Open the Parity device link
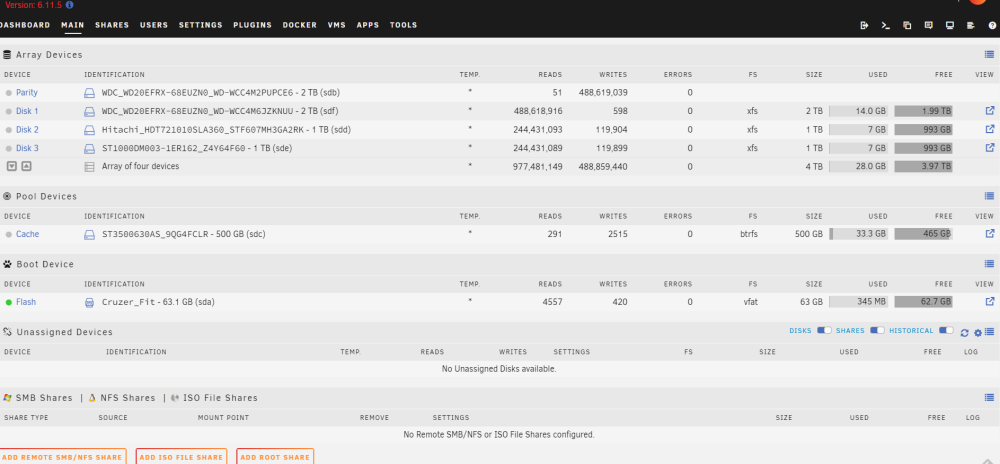The width and height of the screenshot is (1000, 464). pyautogui.click(x=27, y=92)
